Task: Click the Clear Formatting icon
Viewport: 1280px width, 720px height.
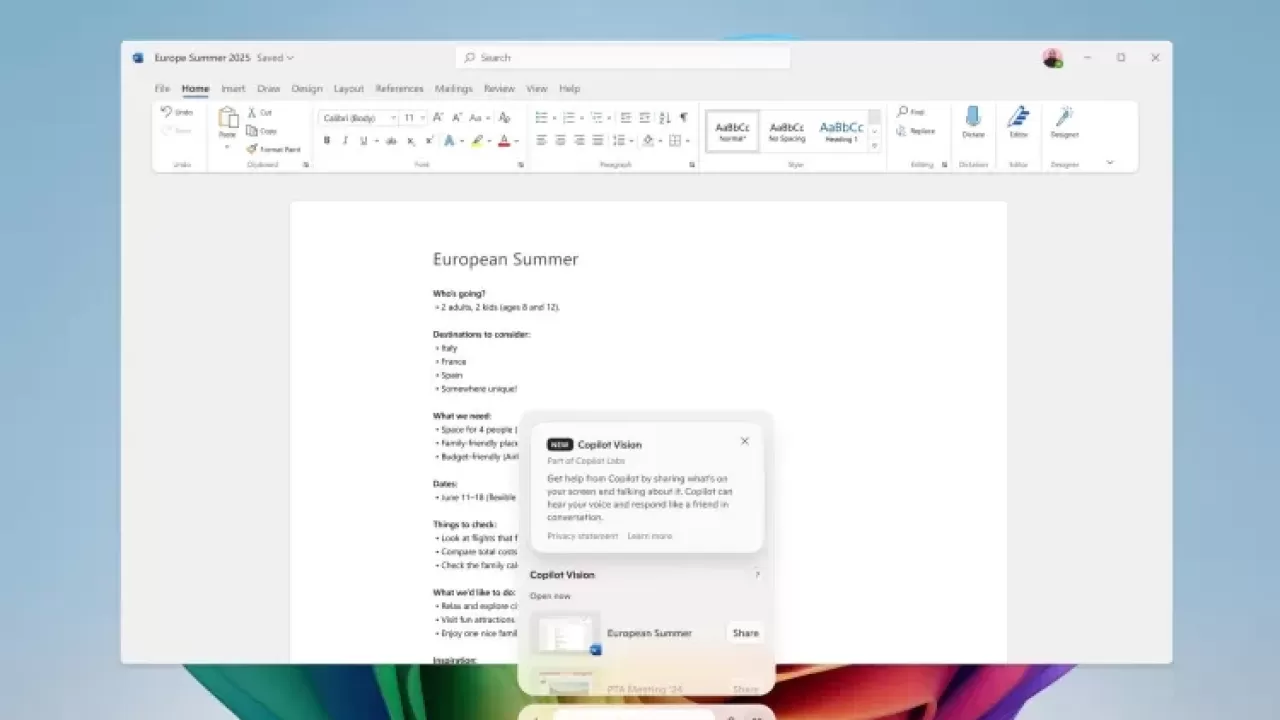Action: (x=505, y=118)
